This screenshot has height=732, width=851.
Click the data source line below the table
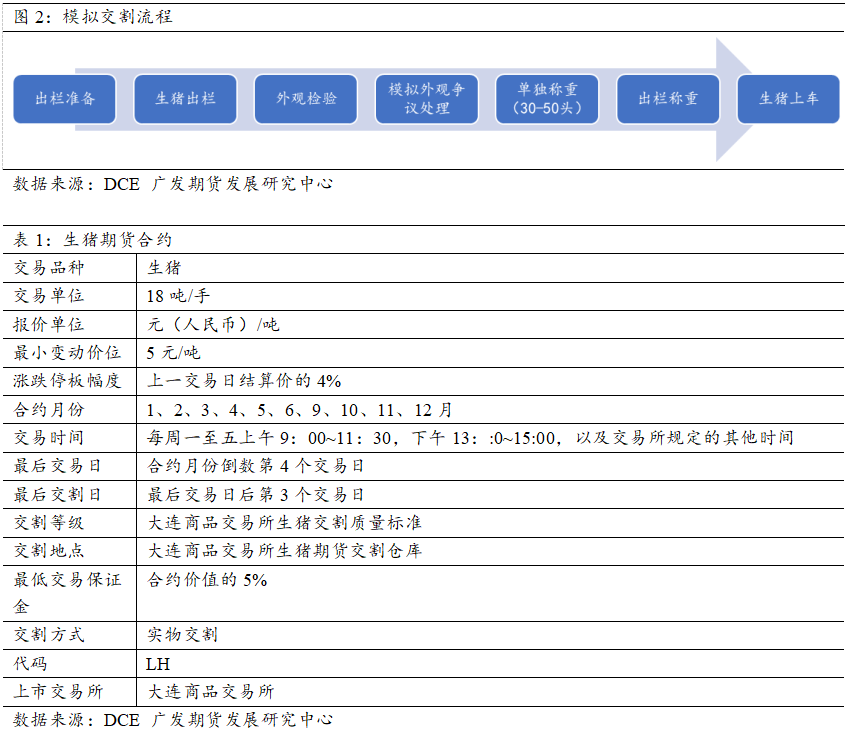173,720
